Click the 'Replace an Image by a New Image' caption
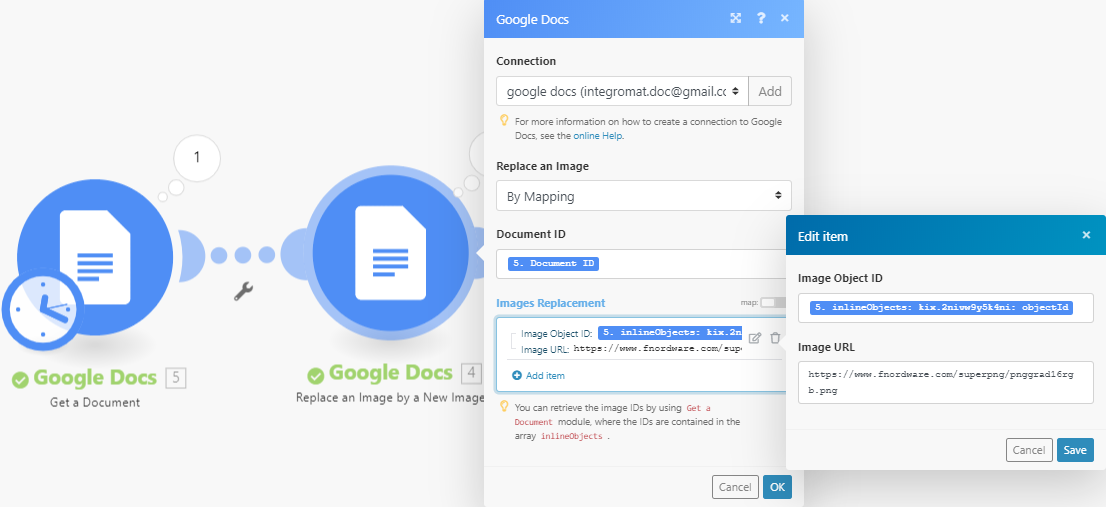 point(390,397)
